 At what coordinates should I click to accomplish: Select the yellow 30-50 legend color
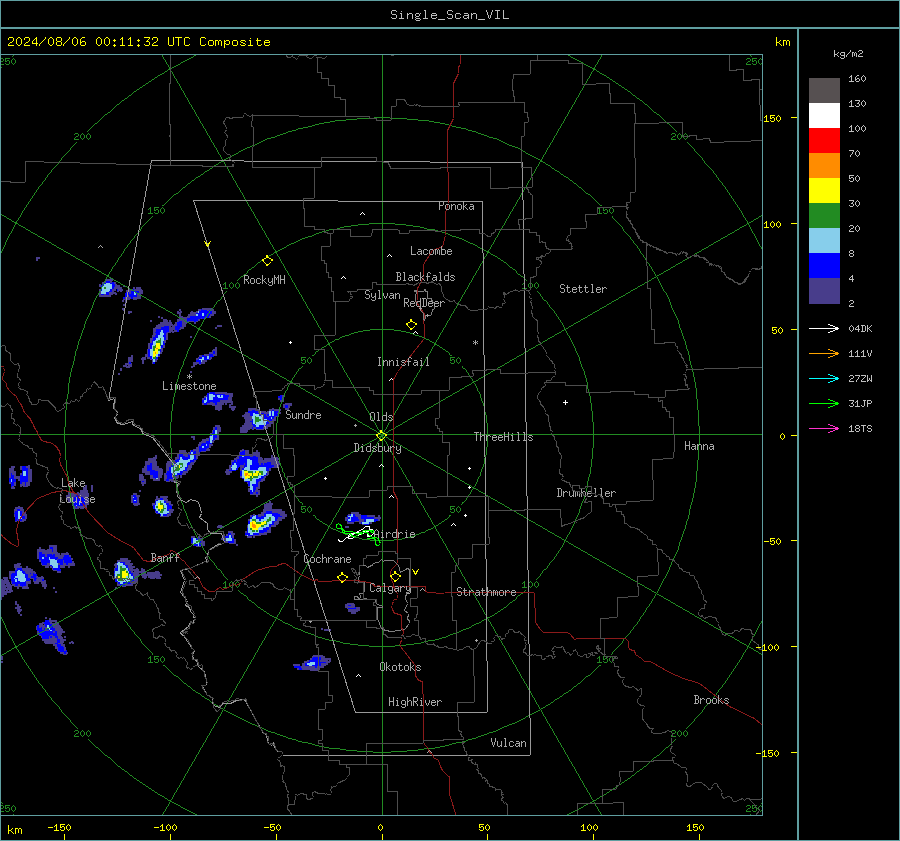coord(824,191)
